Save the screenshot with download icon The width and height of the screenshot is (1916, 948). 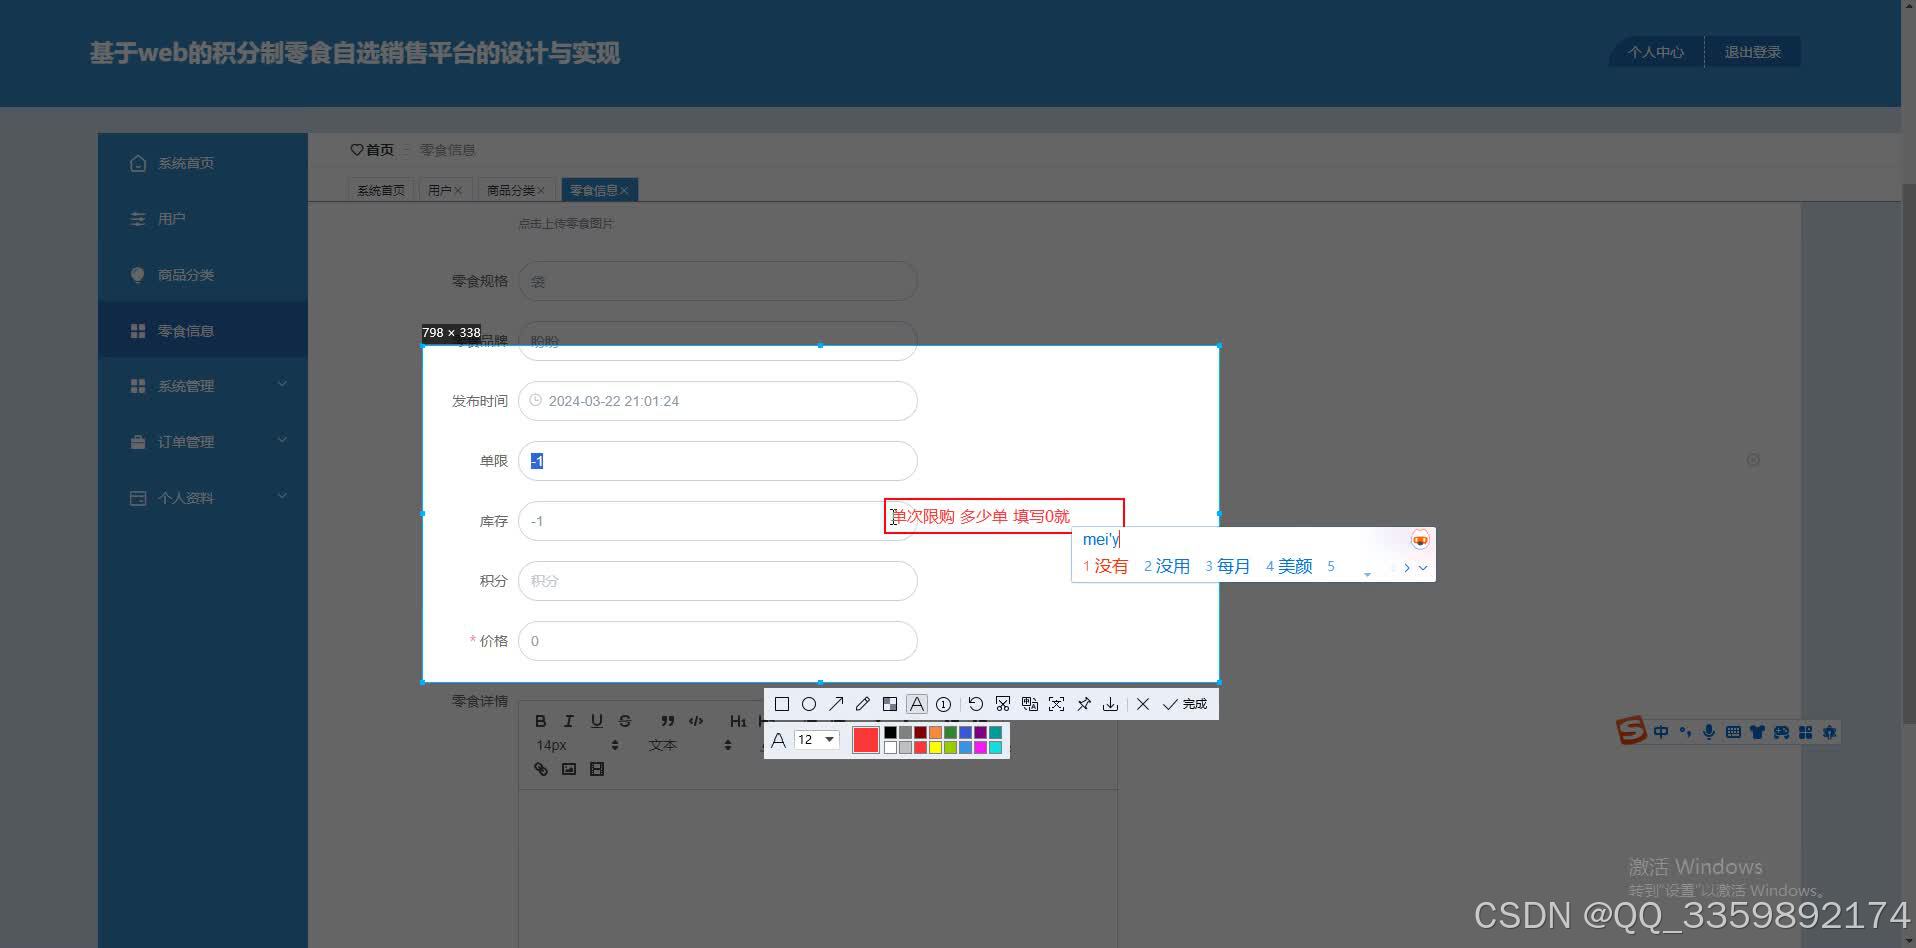(1110, 704)
